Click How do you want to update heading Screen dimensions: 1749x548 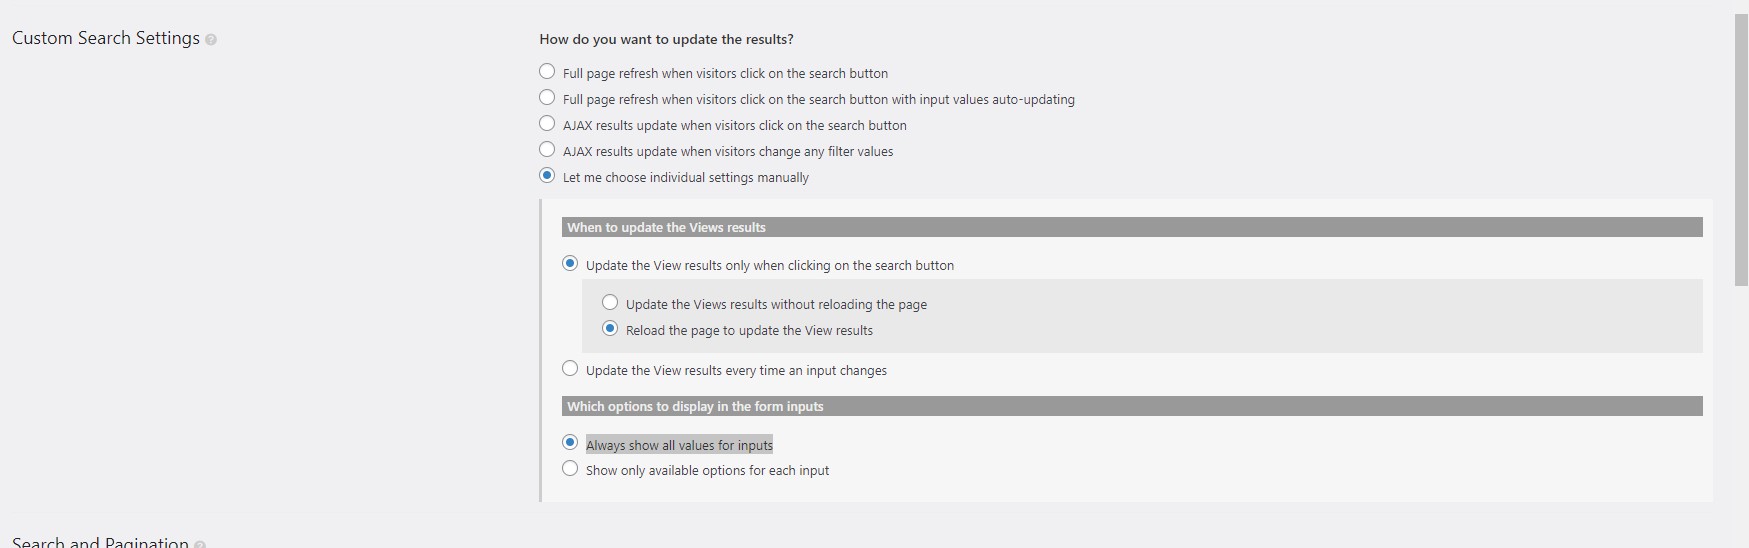[666, 39]
